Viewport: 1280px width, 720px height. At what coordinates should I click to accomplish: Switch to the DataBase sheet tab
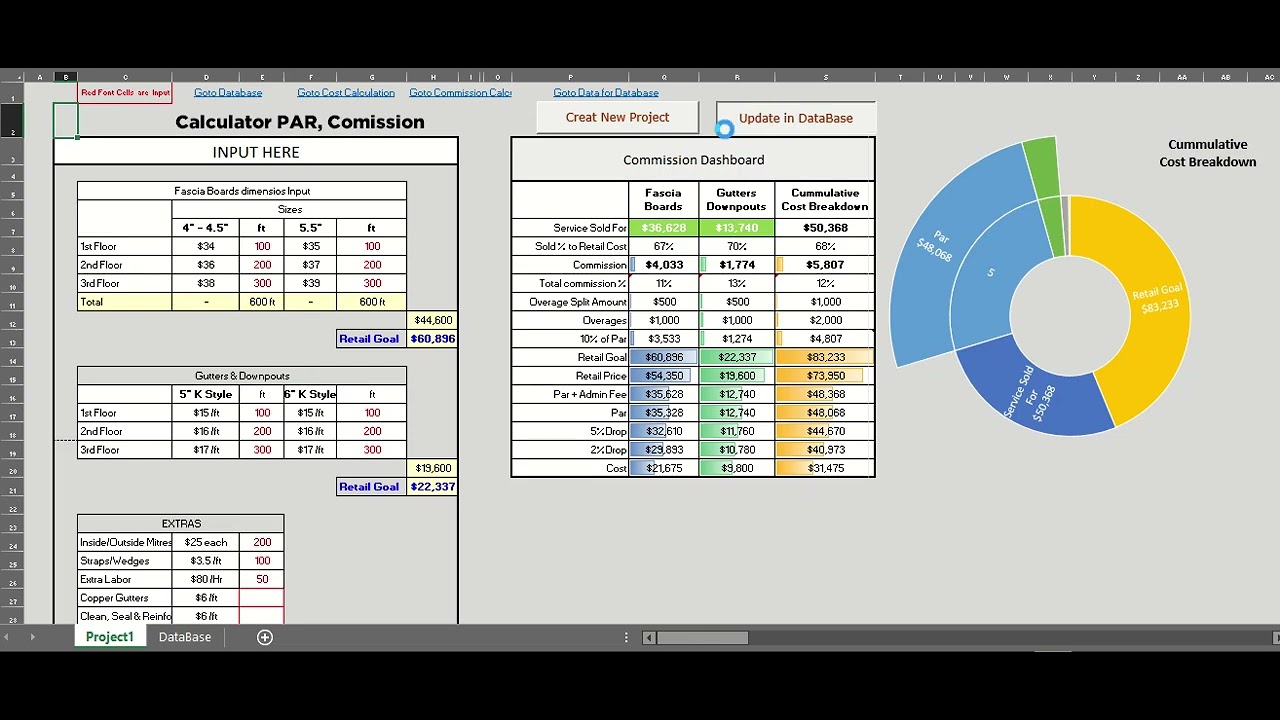click(185, 637)
